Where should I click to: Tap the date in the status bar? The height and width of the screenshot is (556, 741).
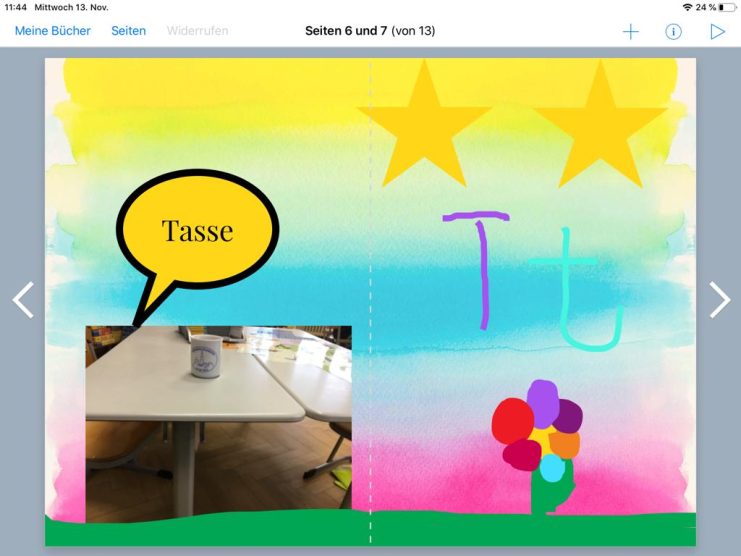71,7
